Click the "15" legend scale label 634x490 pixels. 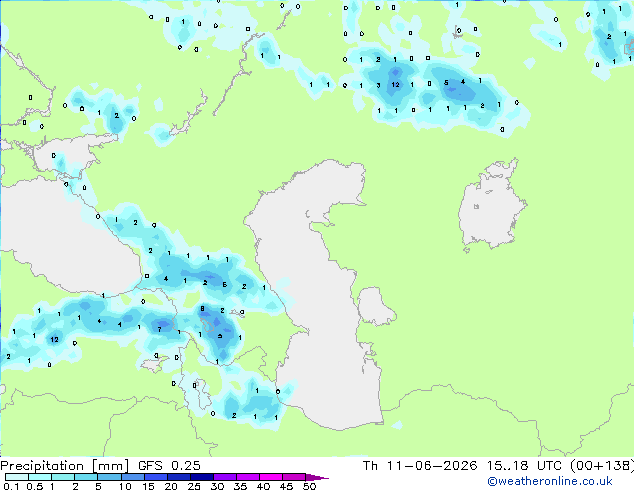tap(148, 486)
